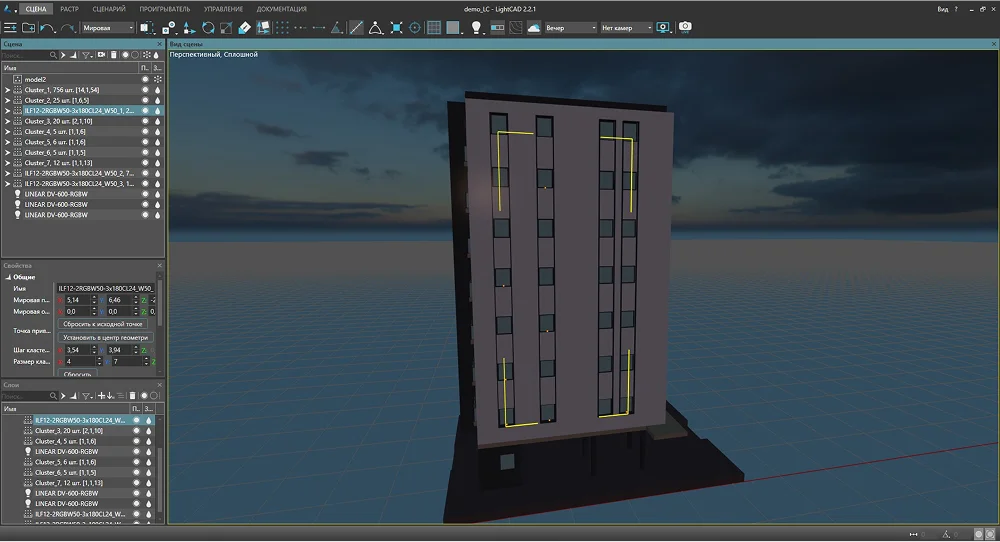Toggle visibility of Cluster_3 in Scene panel
Image resolution: width=1000 pixels, height=542 pixels.
pos(145,121)
